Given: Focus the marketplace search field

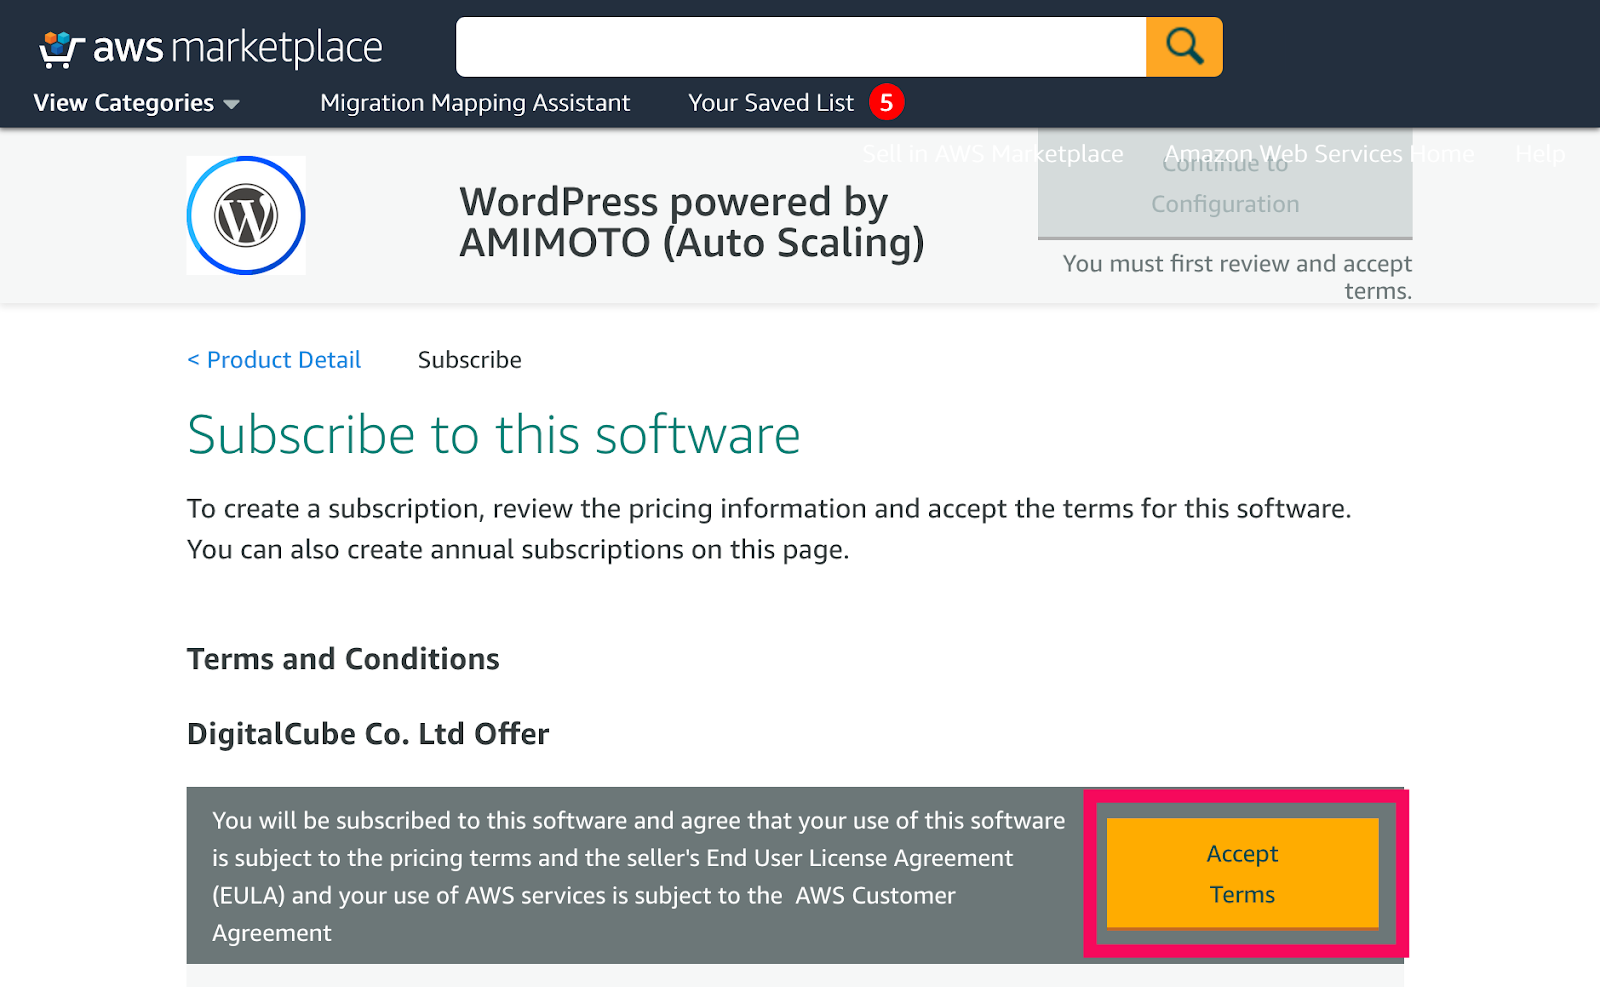Looking at the screenshot, I should click(x=801, y=47).
